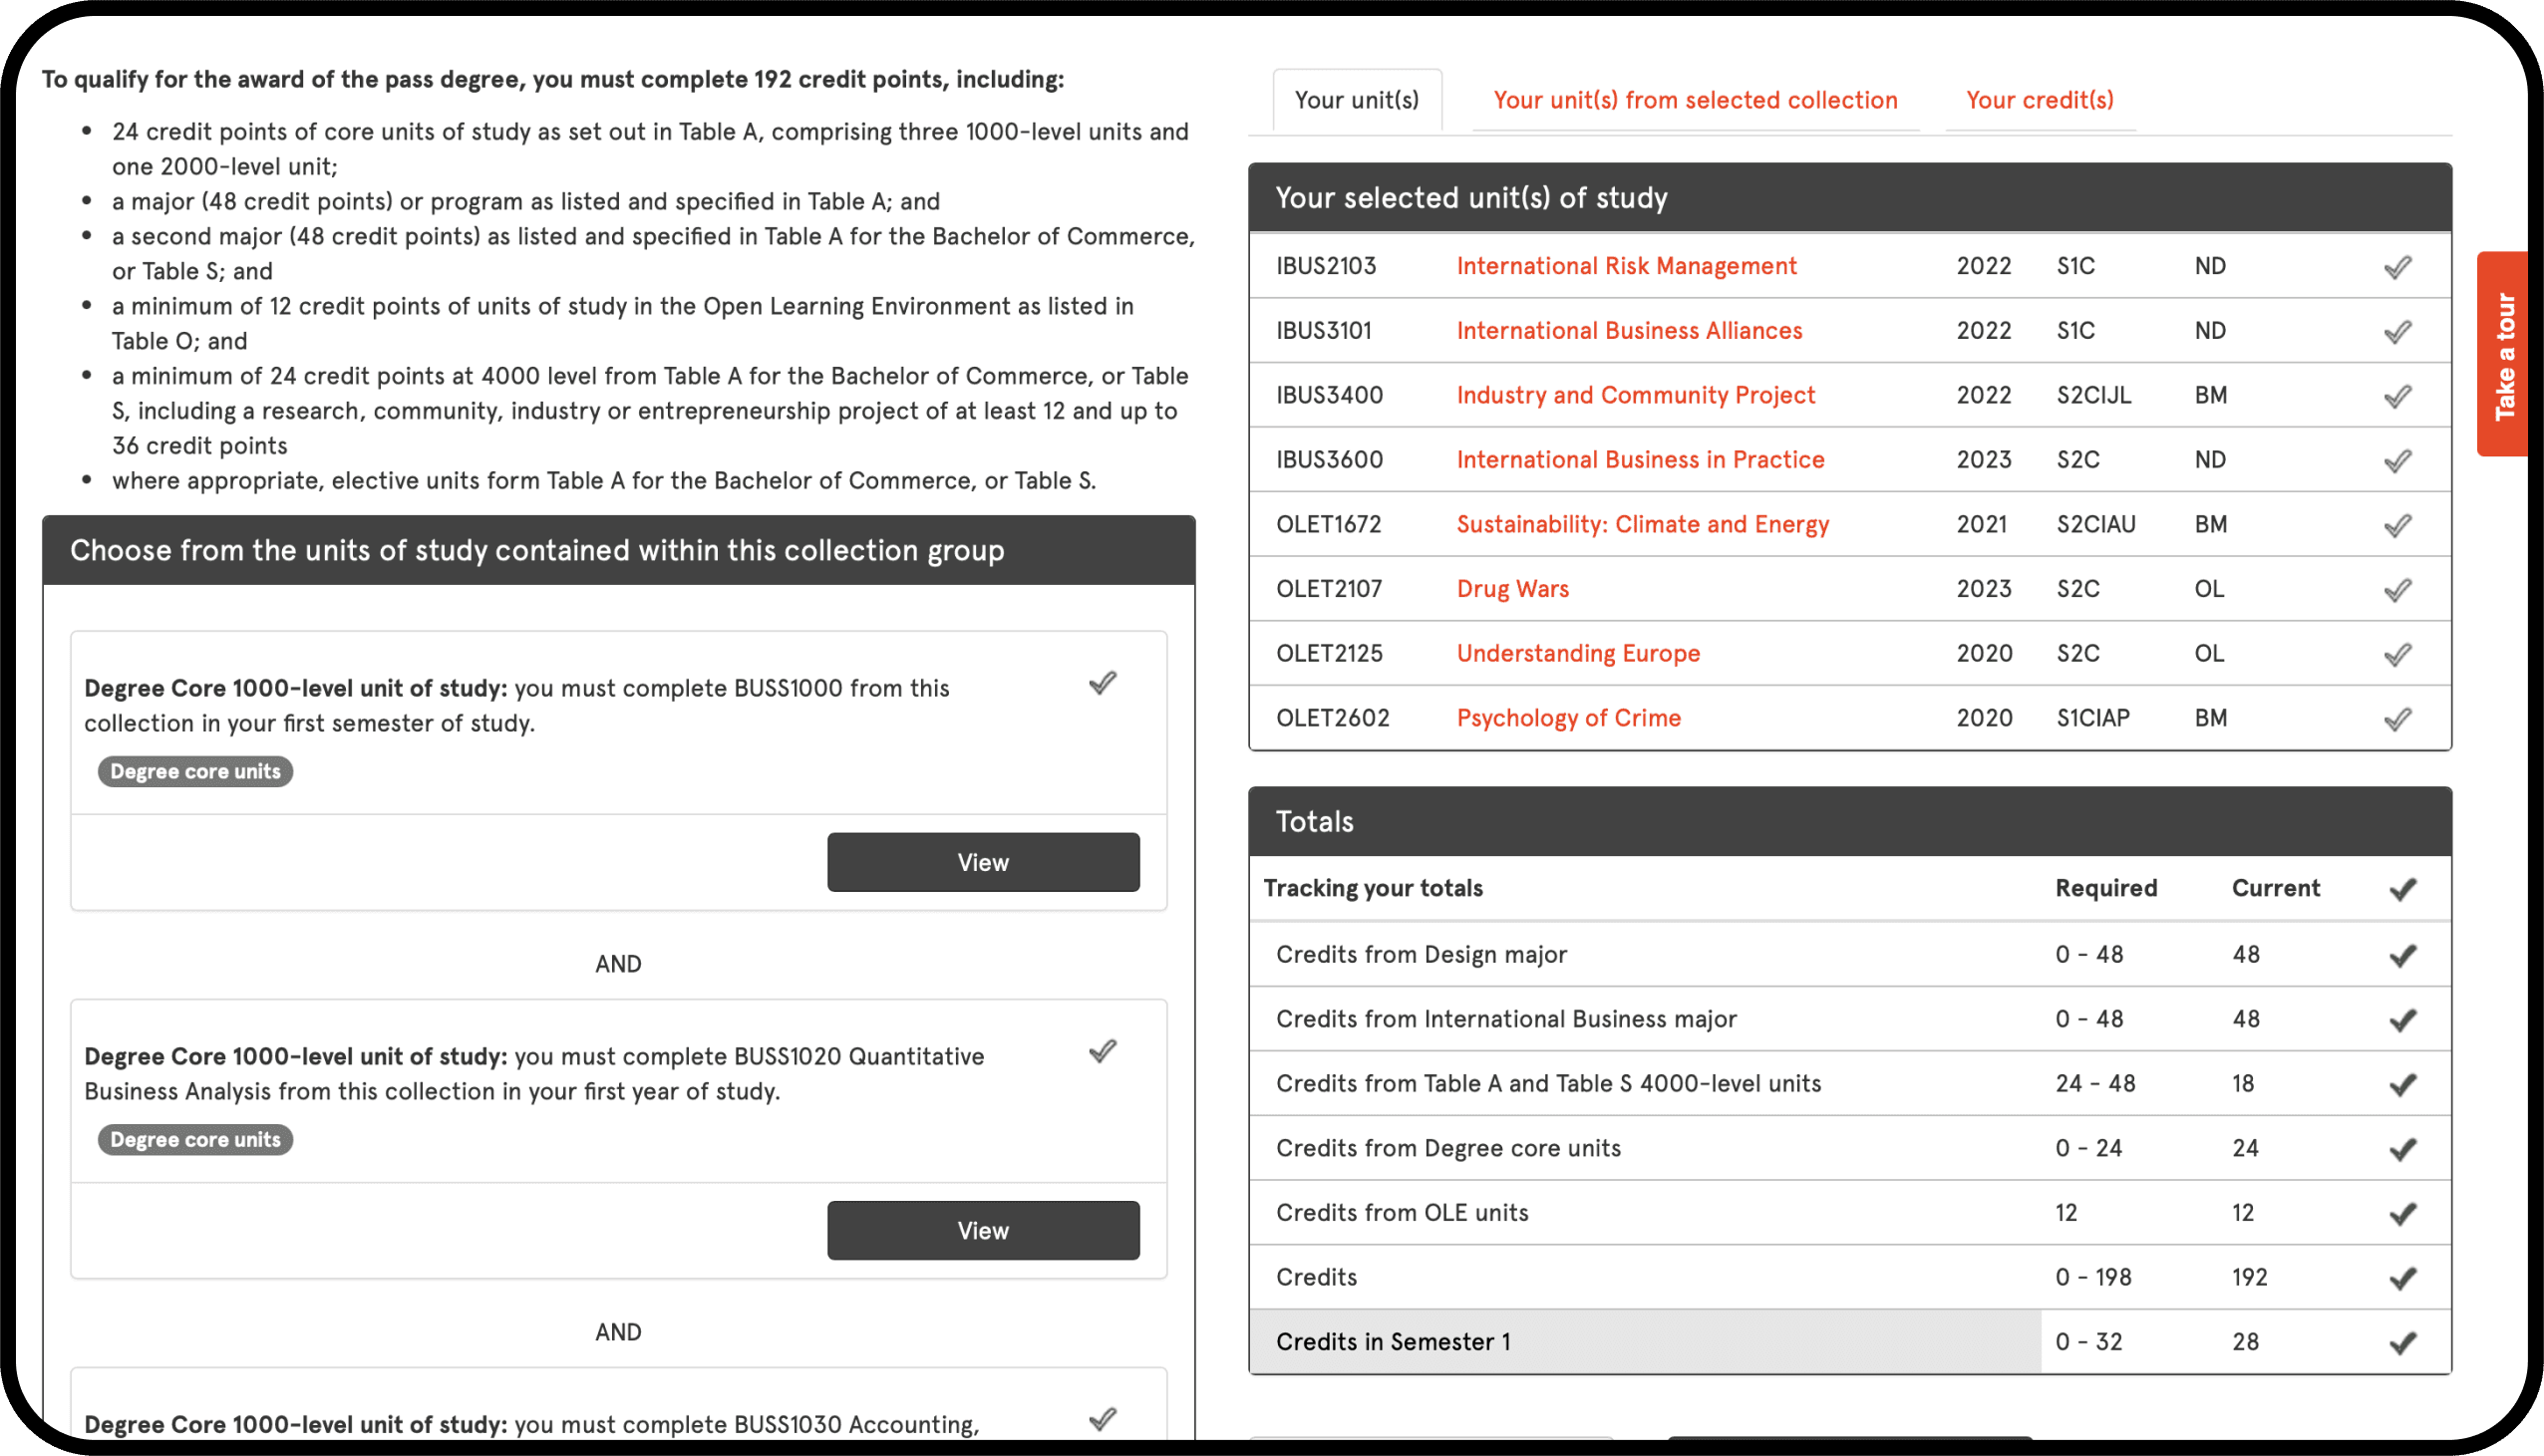Toggle checkmark on BUSS1030 Accounting collection

(x=1102, y=1419)
